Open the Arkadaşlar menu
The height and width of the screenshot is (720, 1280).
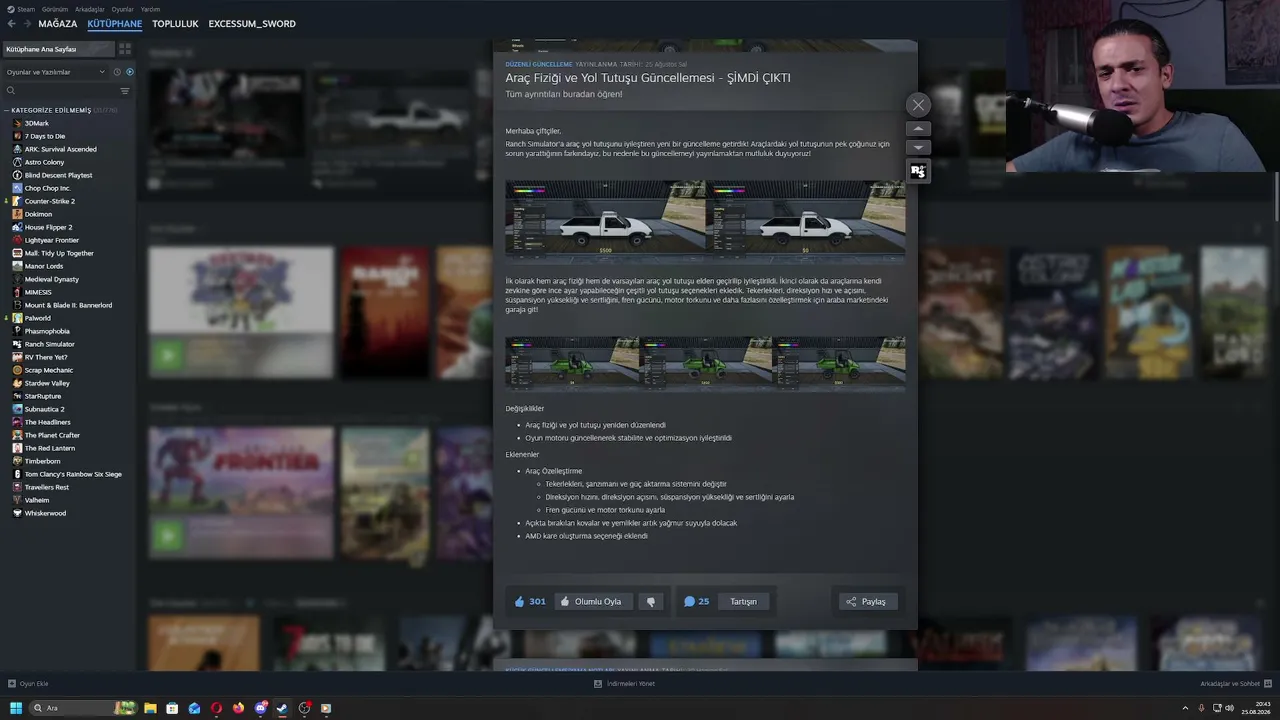pos(90,9)
